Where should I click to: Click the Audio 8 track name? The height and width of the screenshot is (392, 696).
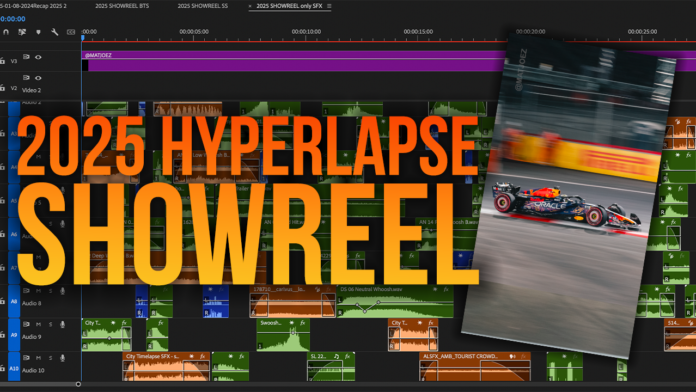click(32, 303)
